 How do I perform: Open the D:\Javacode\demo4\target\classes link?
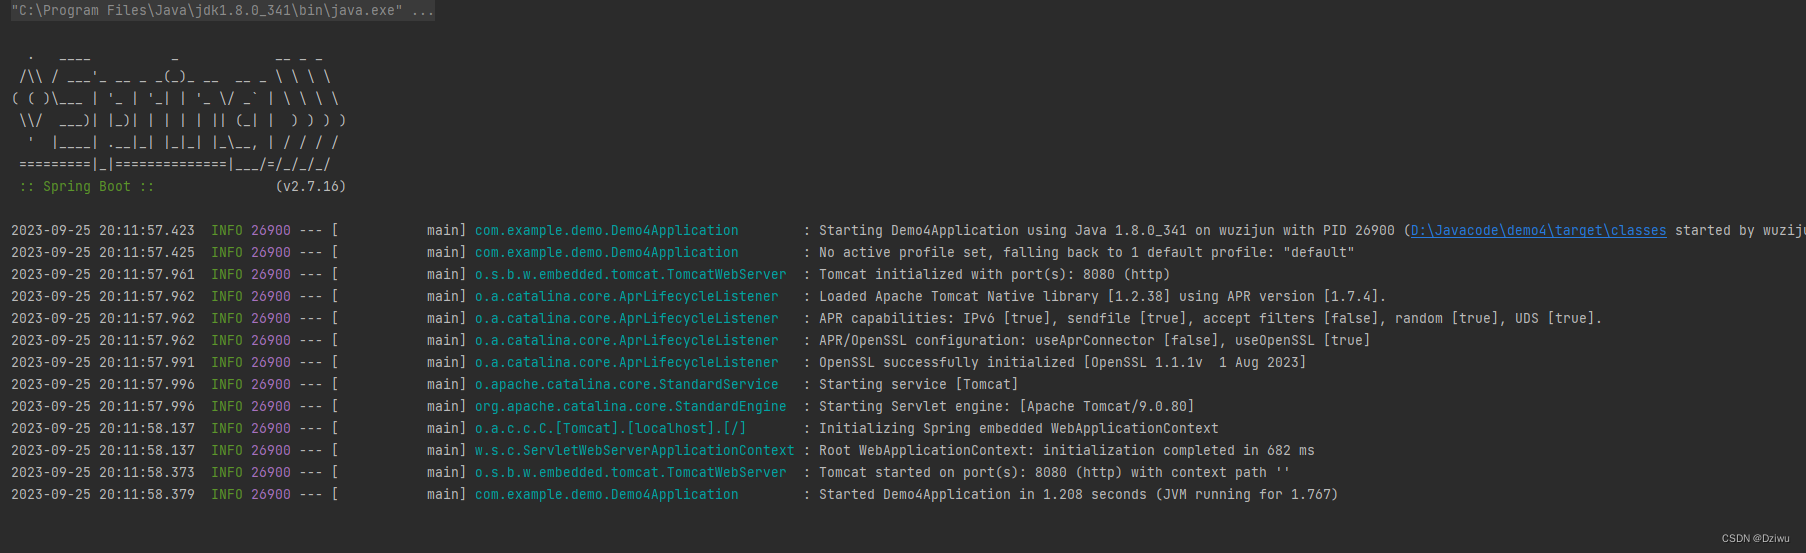(x=1538, y=231)
